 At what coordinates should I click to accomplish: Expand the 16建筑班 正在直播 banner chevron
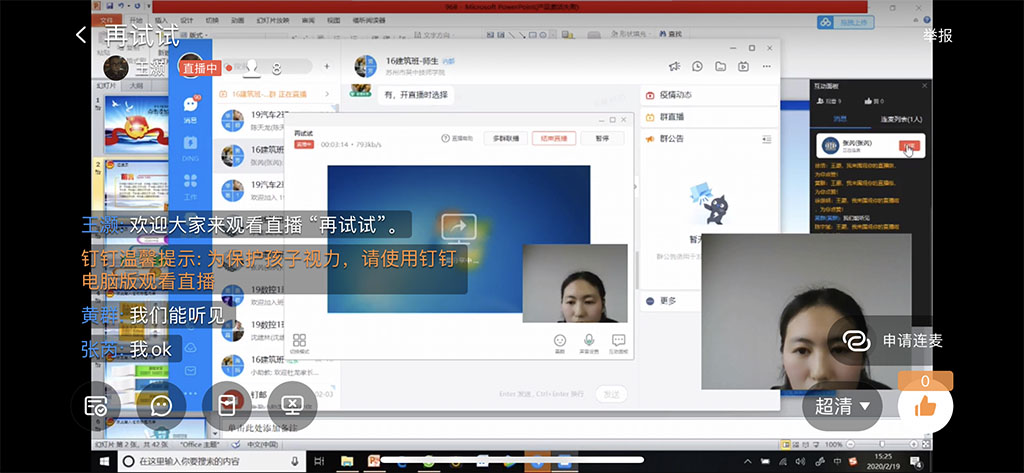pyautogui.click(x=327, y=94)
